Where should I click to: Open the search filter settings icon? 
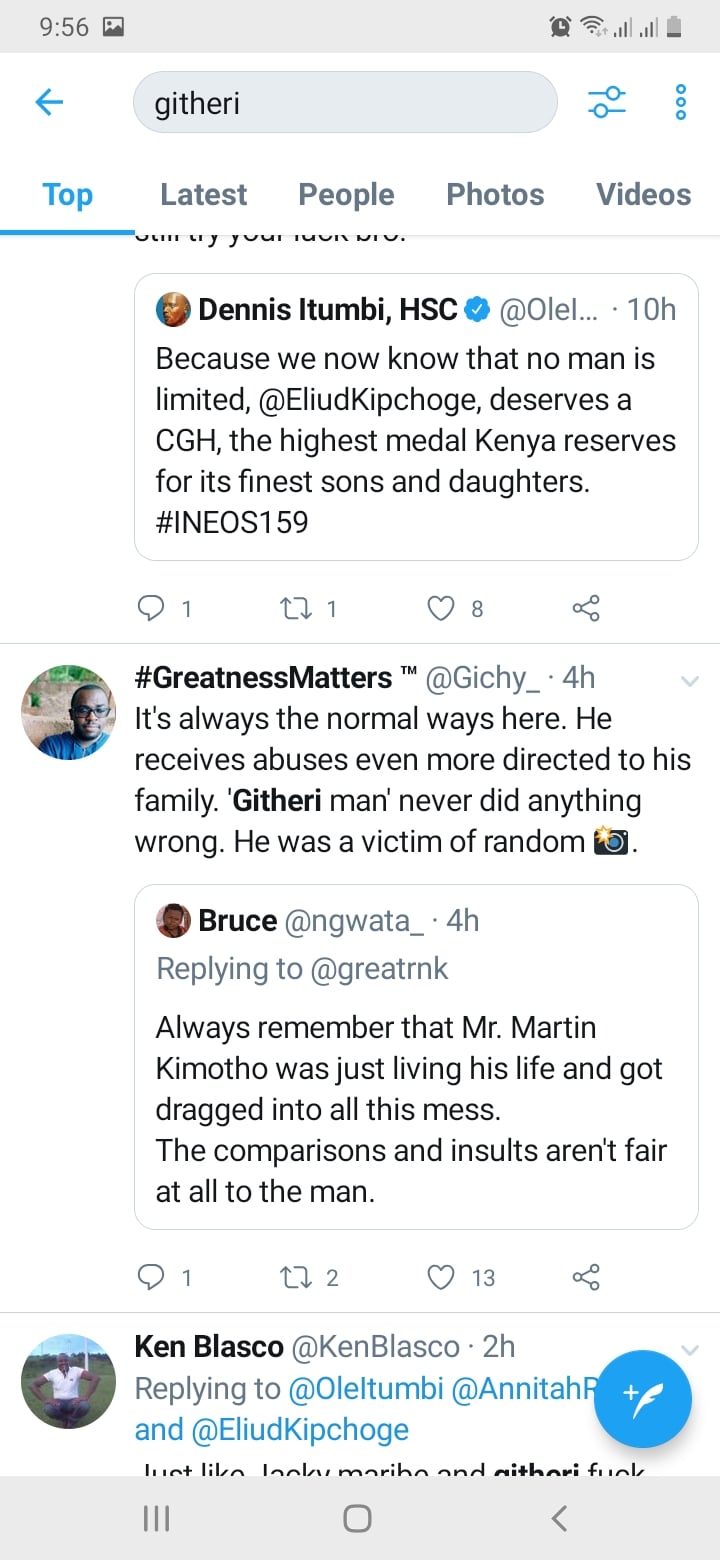click(606, 102)
